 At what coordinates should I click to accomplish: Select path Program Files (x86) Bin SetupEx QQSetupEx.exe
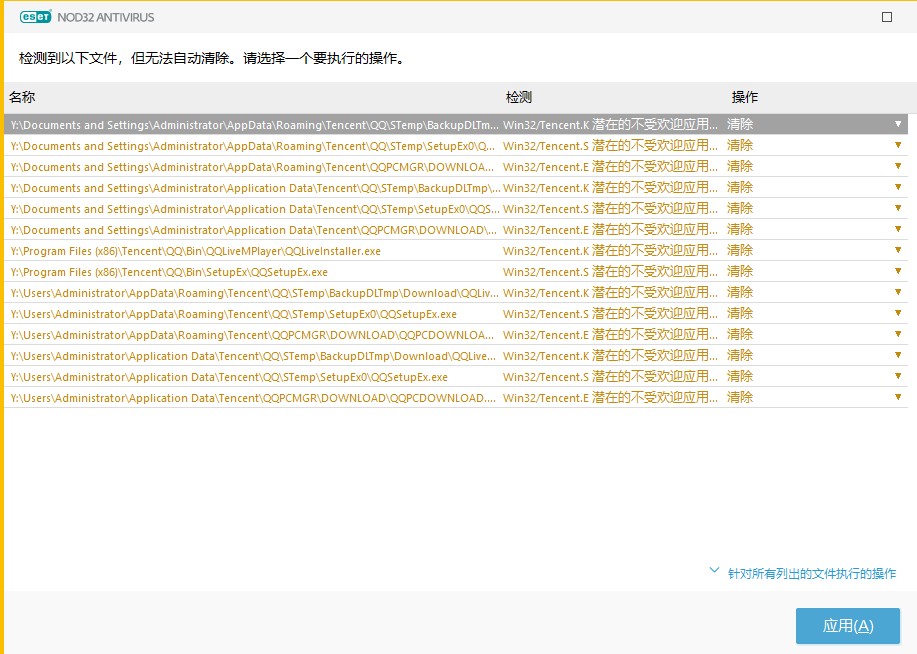(x=169, y=272)
